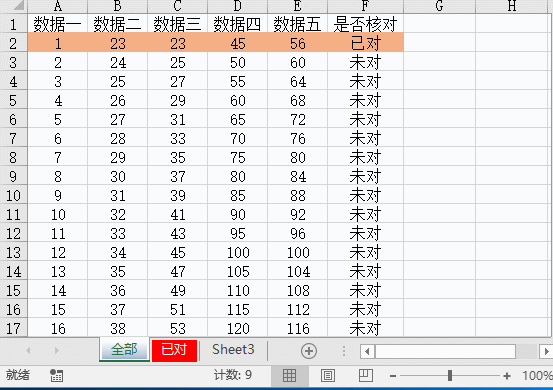Click the macro recording icon in status bar
The width and height of the screenshot is (553, 390).
(56, 376)
